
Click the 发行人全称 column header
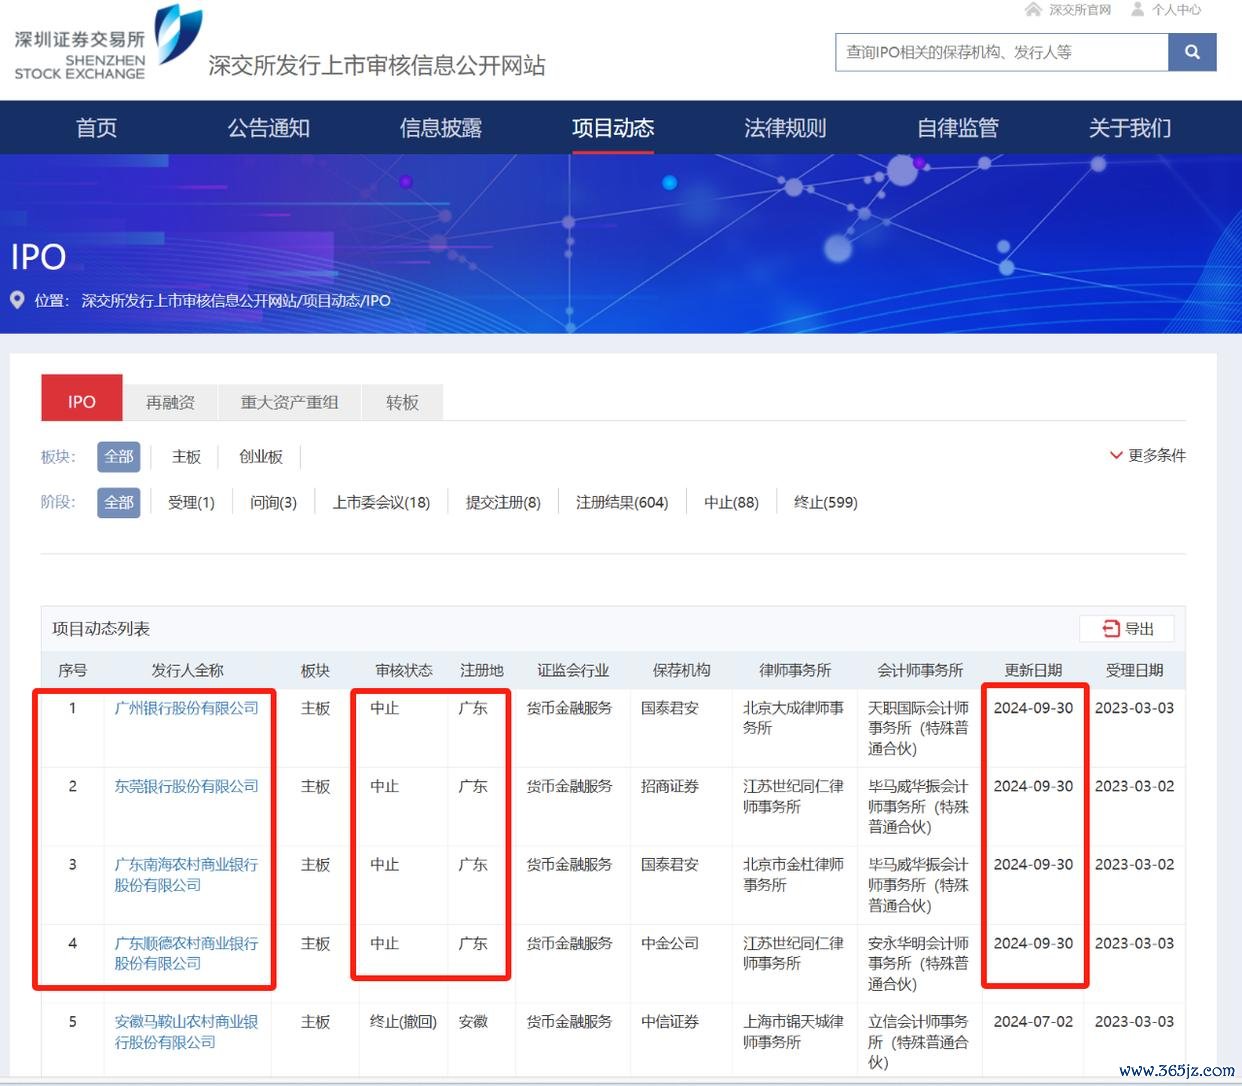click(x=187, y=670)
